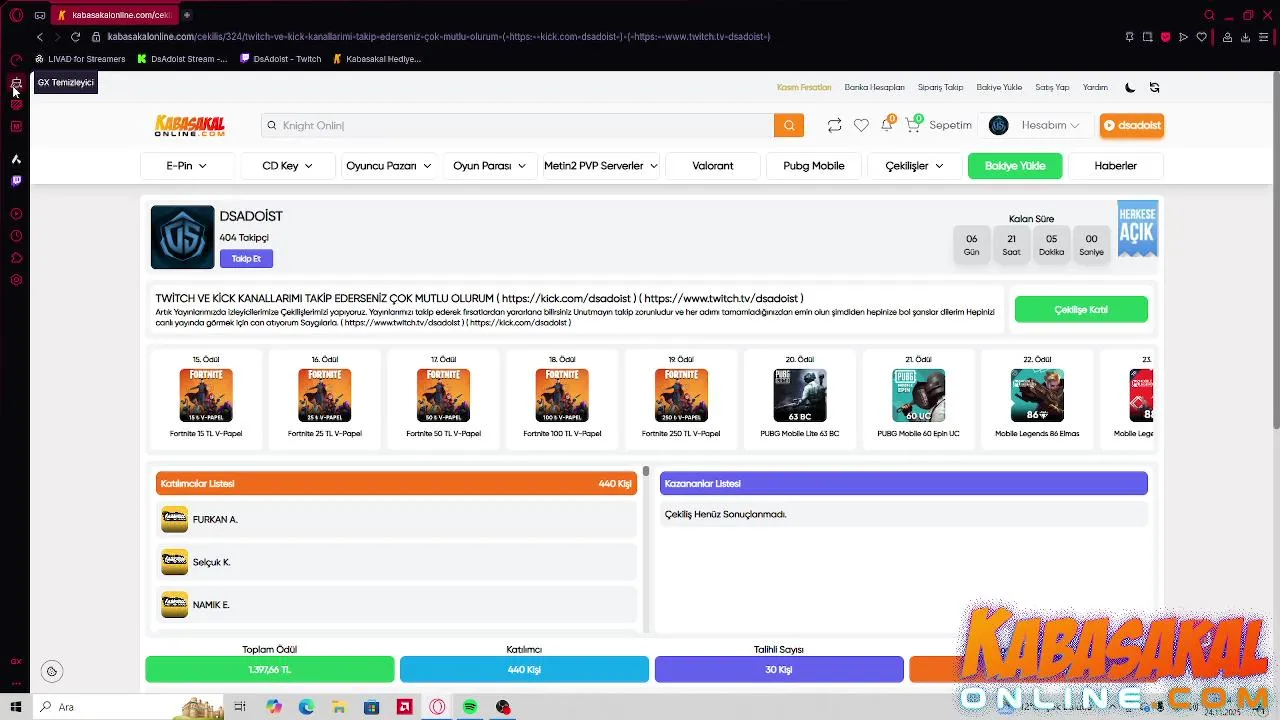The width and height of the screenshot is (1280, 720).
Task: Open the Valorant menu item
Action: pyautogui.click(x=713, y=166)
